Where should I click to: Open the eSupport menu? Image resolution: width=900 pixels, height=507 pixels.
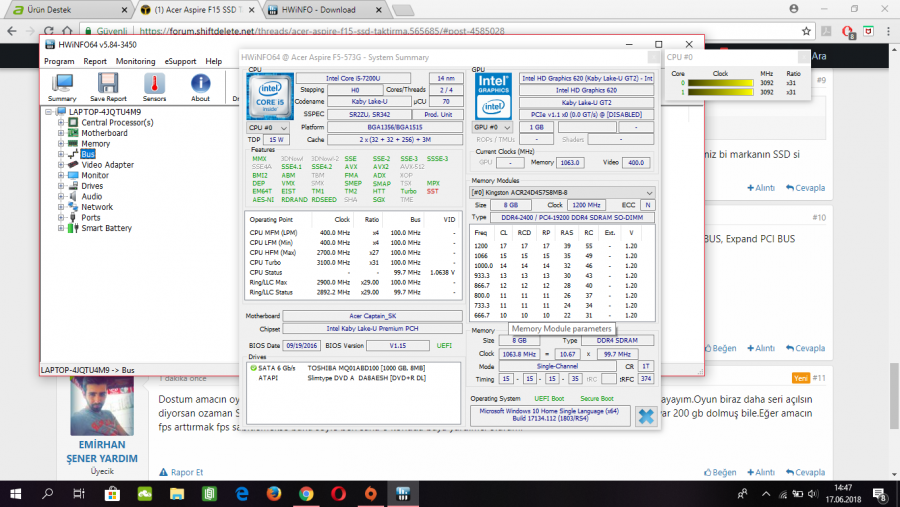tap(180, 61)
